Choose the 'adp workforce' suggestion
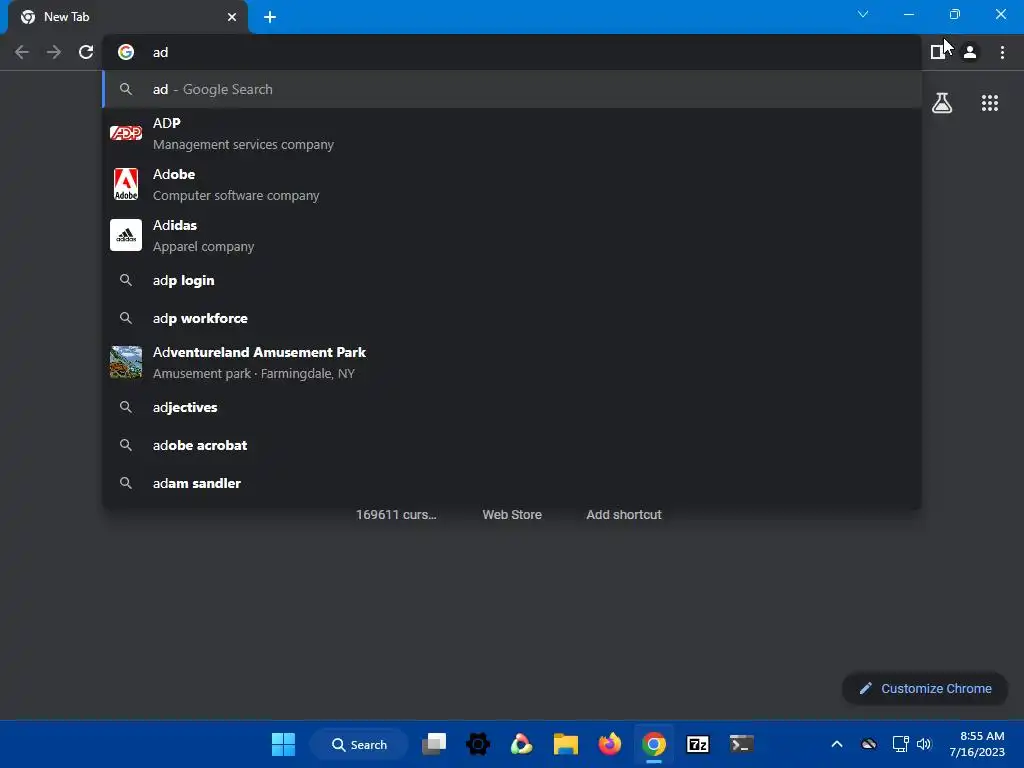1024x768 pixels. coord(512,318)
